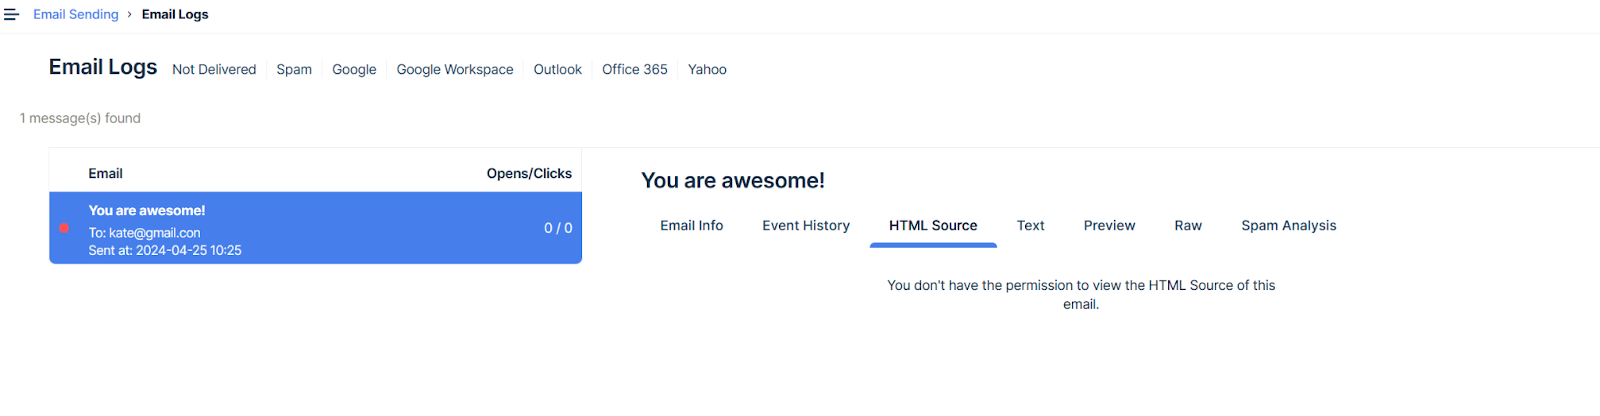Filter logs by Spam
This screenshot has height=416, width=1600.
pyautogui.click(x=294, y=70)
